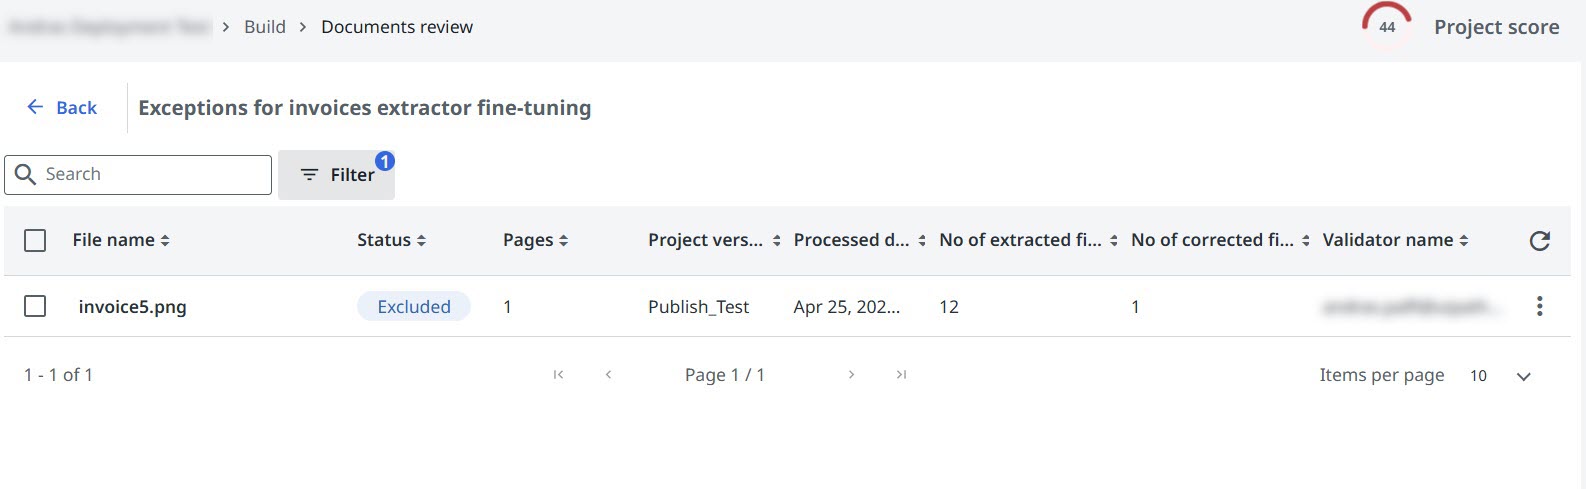Open the Filter button

tap(337, 175)
